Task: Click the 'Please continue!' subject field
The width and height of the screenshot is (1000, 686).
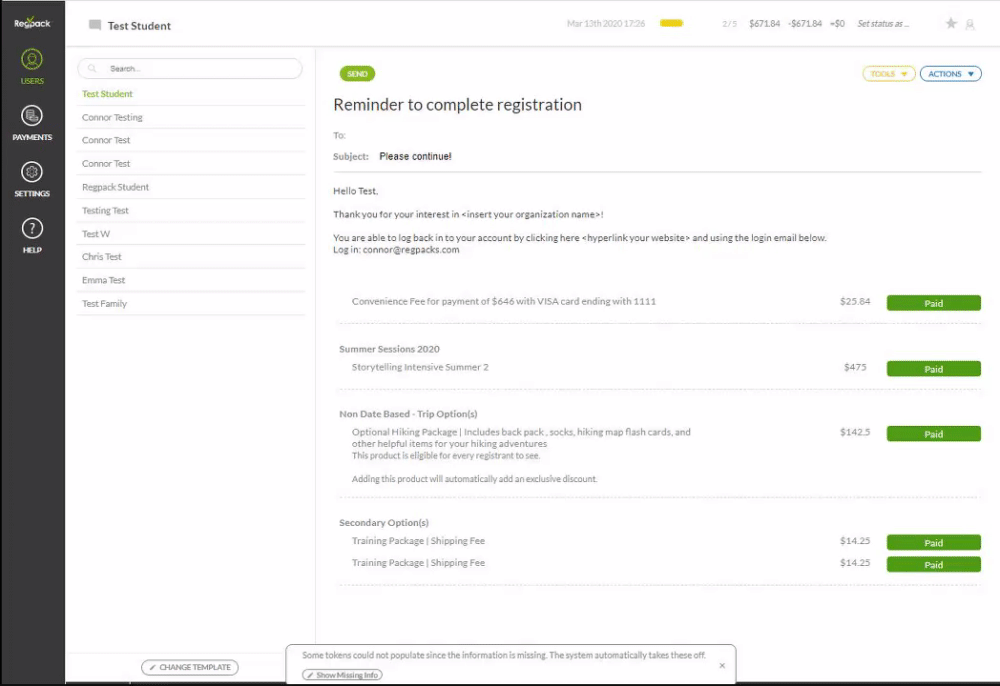Action: click(415, 156)
